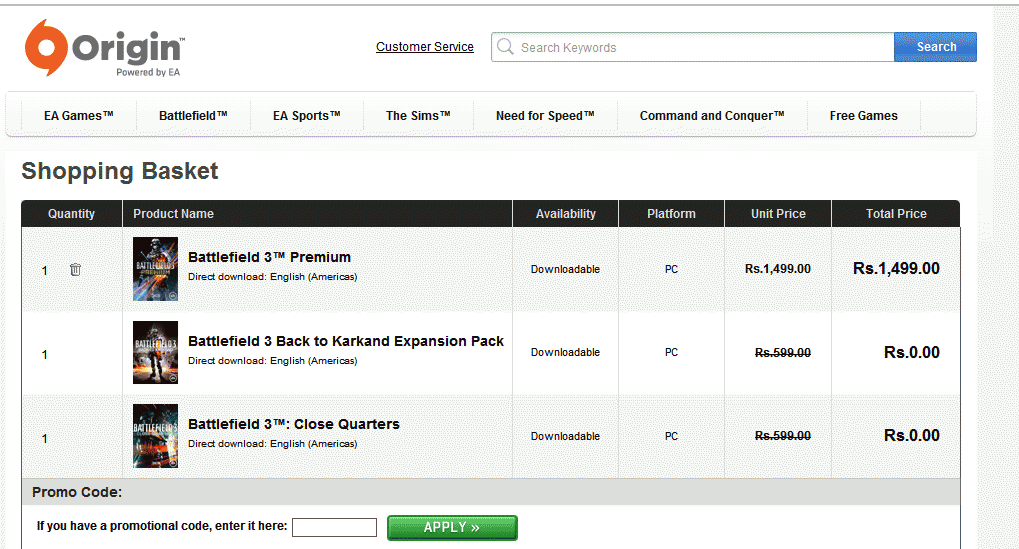Screen dimensions: 1019x549
Task: Click the Origin logo
Action: (104, 48)
